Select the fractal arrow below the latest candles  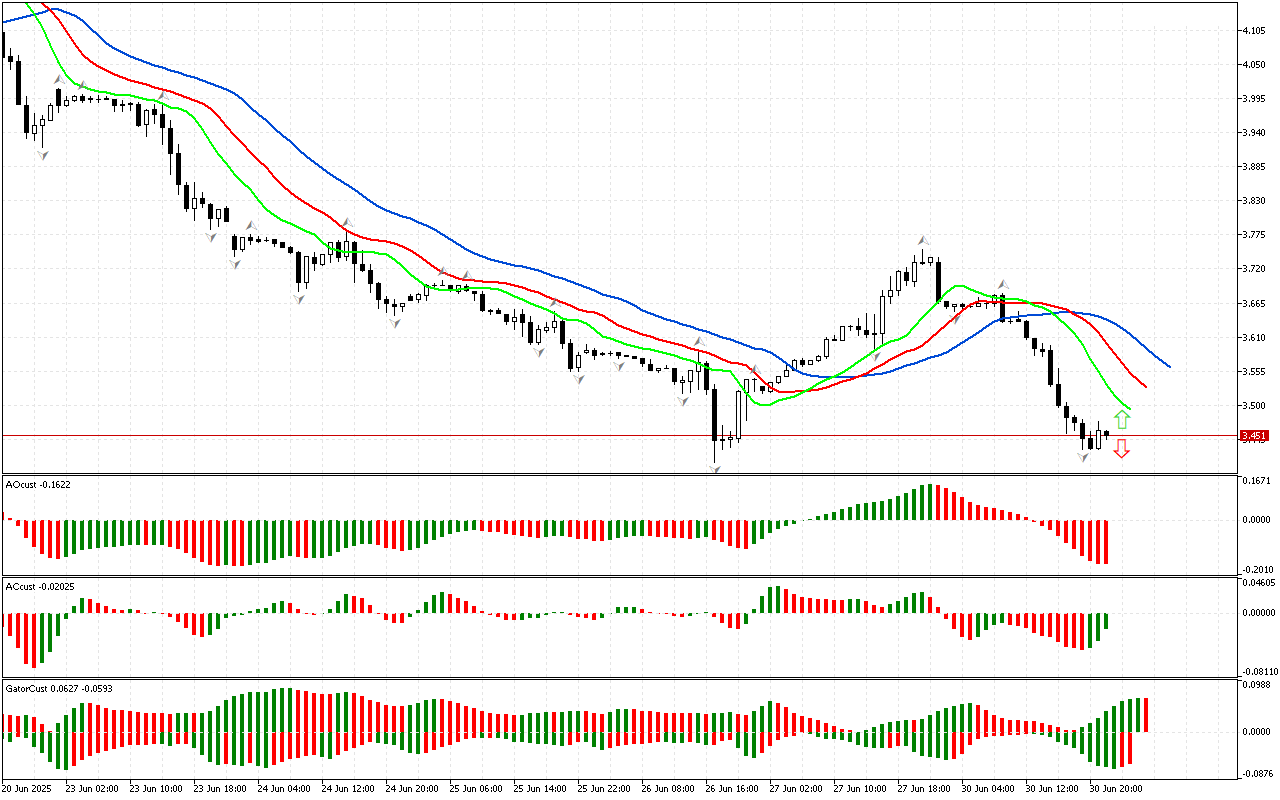[1083, 457]
